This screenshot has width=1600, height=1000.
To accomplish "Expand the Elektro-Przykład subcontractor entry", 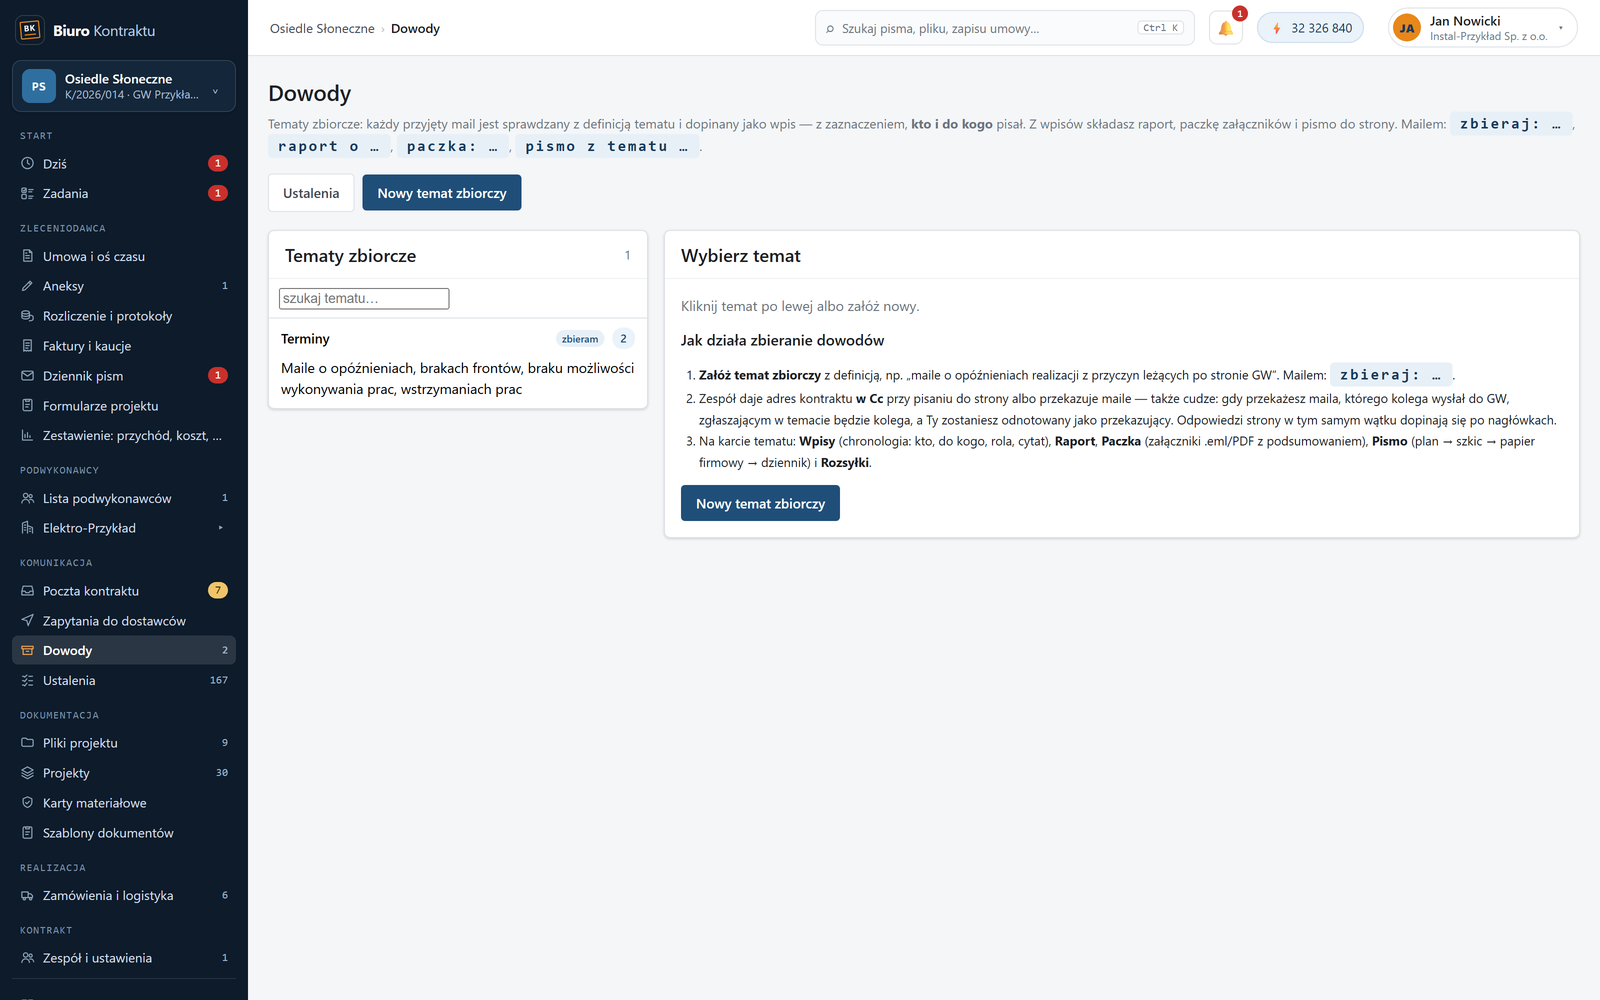I will pos(124,528).
